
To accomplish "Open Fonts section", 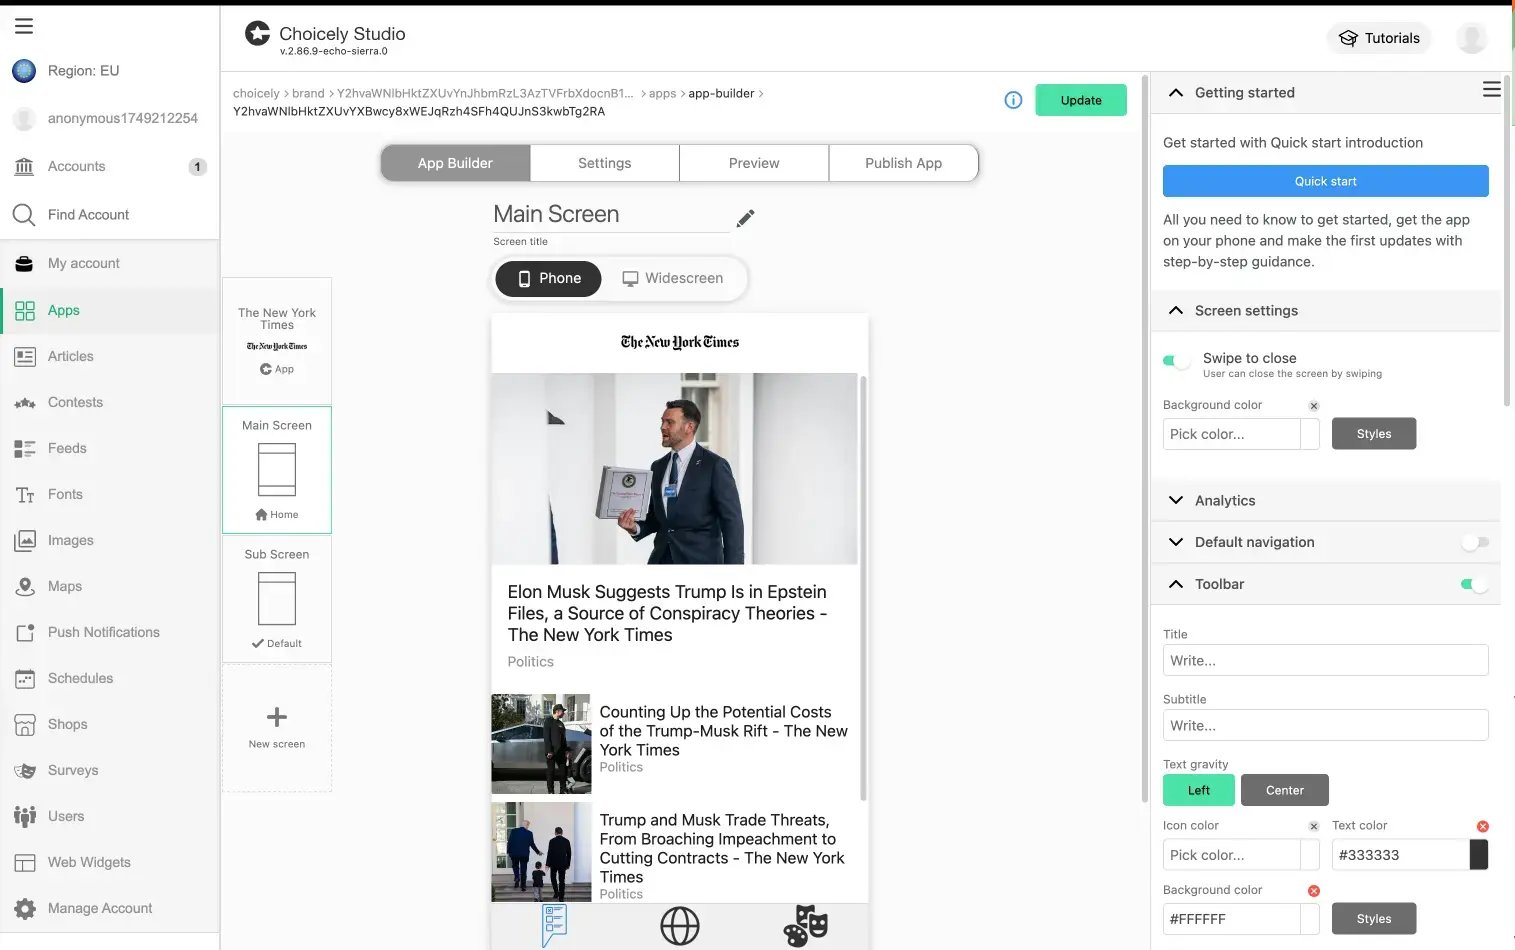I will point(109,494).
